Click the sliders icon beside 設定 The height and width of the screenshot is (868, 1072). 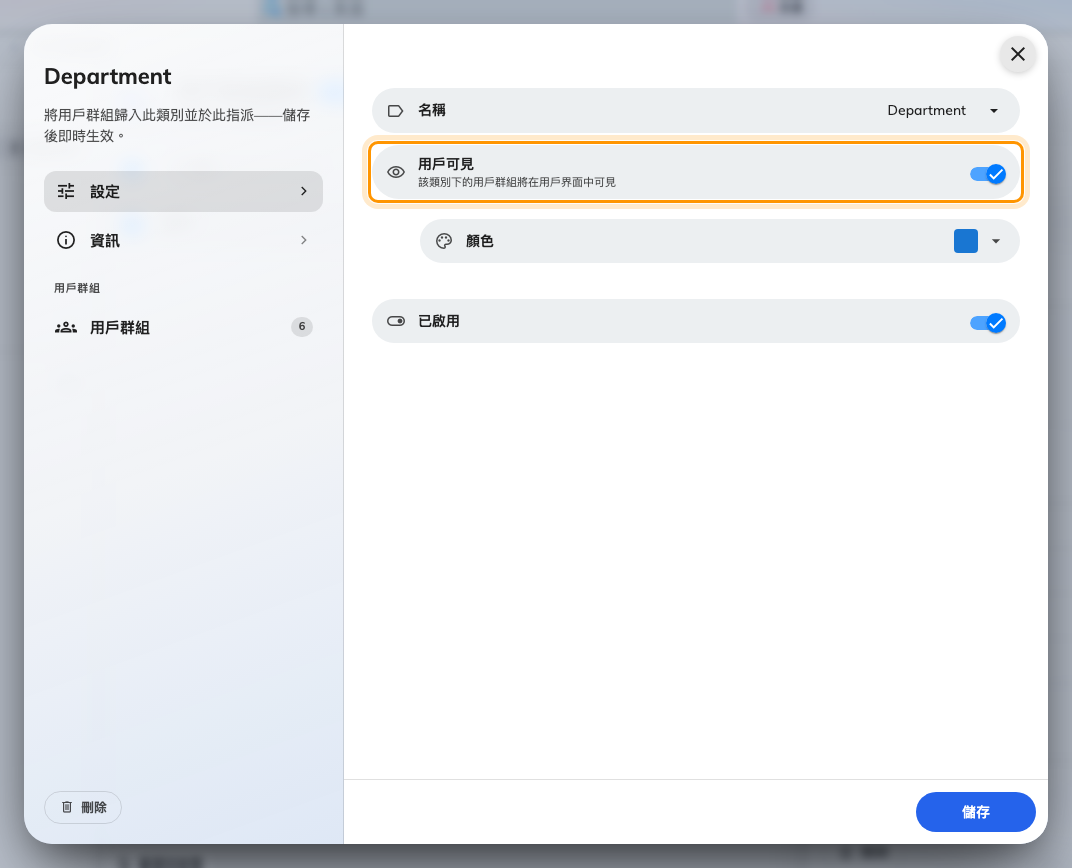(66, 191)
